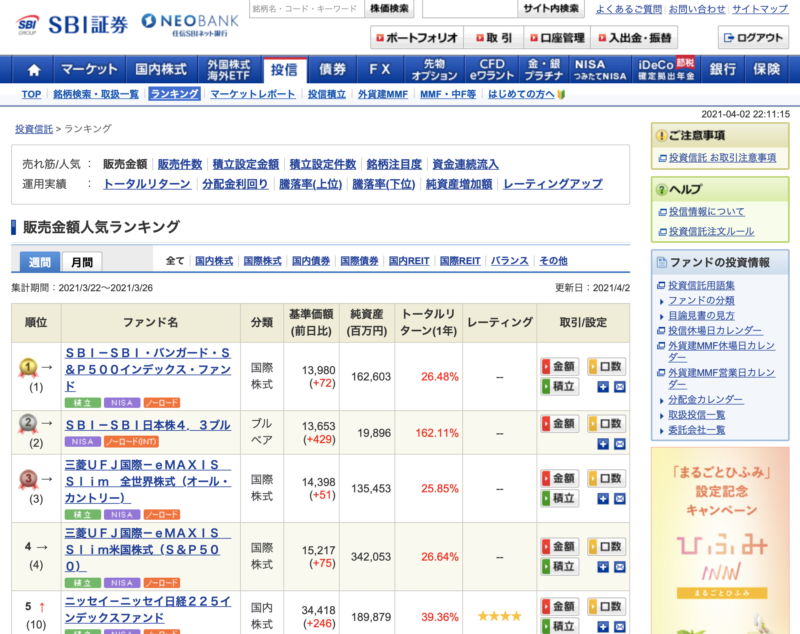Viewport: 800px width, 634px height.
Task: Click the サイト内検索 button
Action: [551, 8]
